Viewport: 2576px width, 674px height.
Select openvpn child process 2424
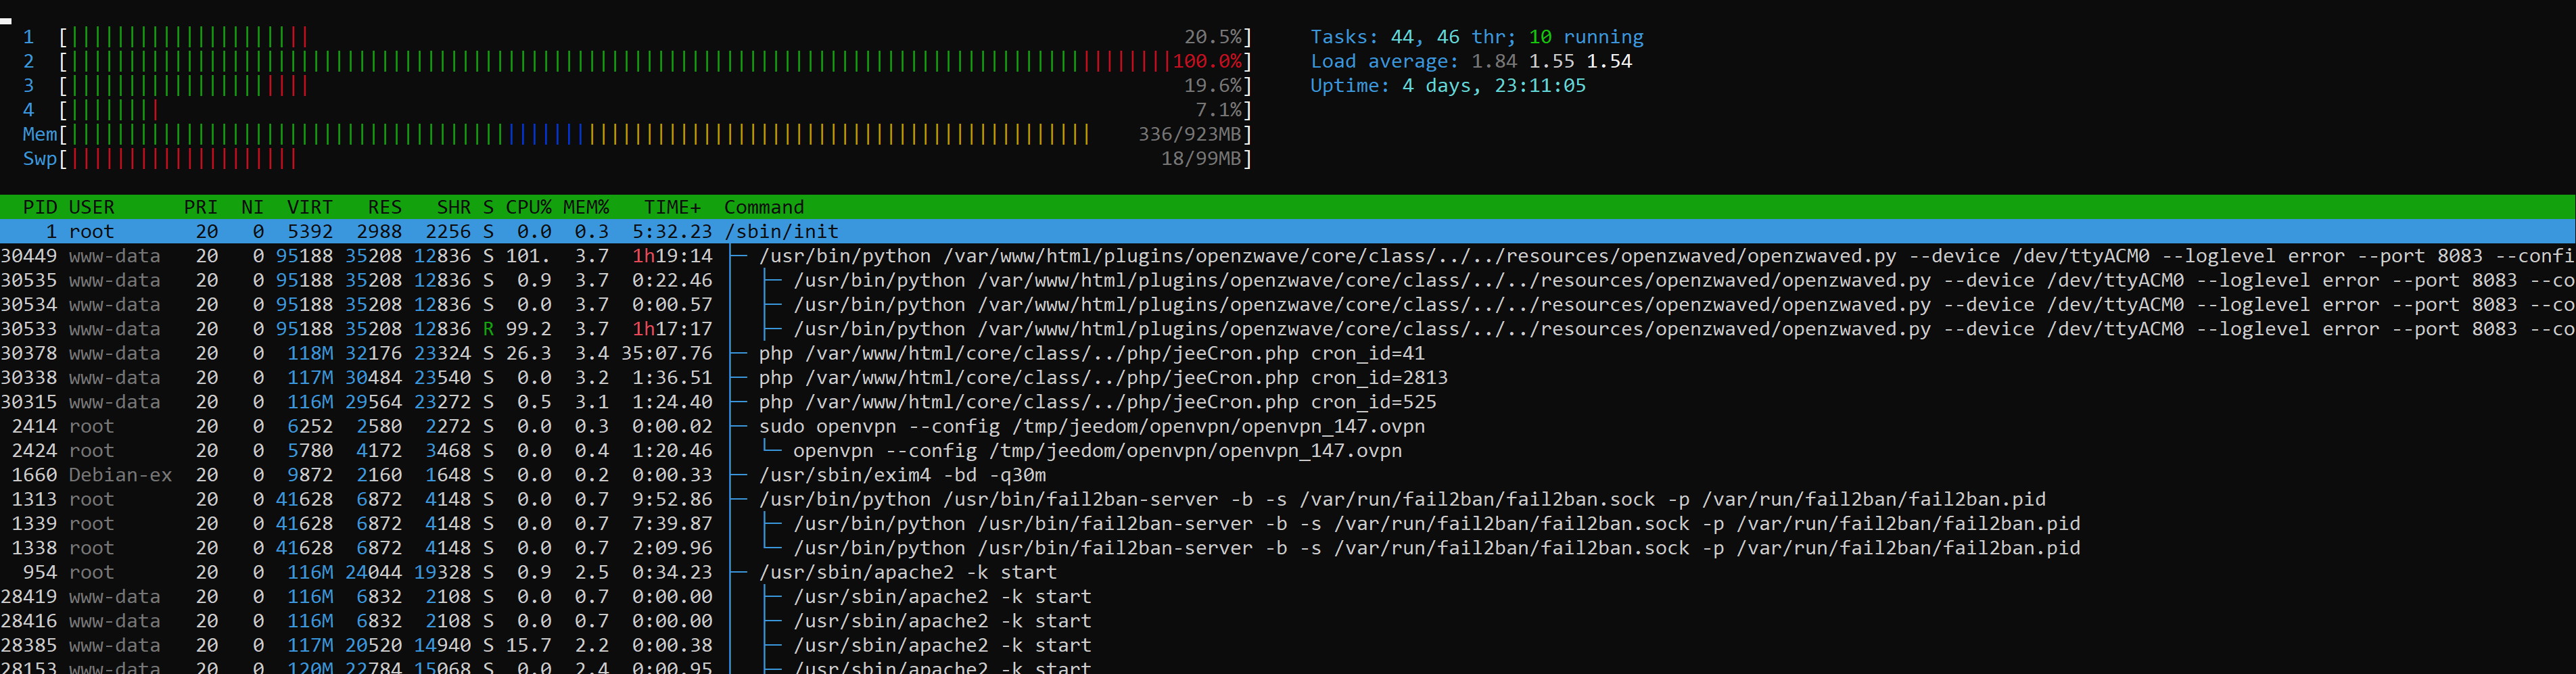(x=1288, y=450)
